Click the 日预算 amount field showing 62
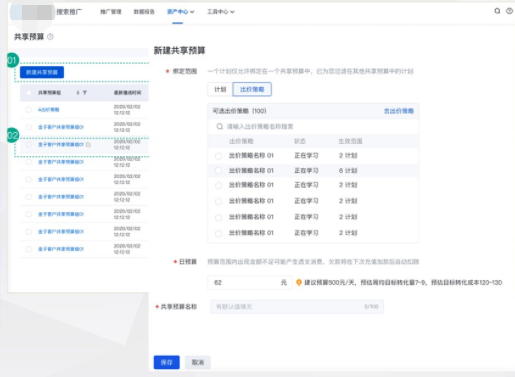 250,283
